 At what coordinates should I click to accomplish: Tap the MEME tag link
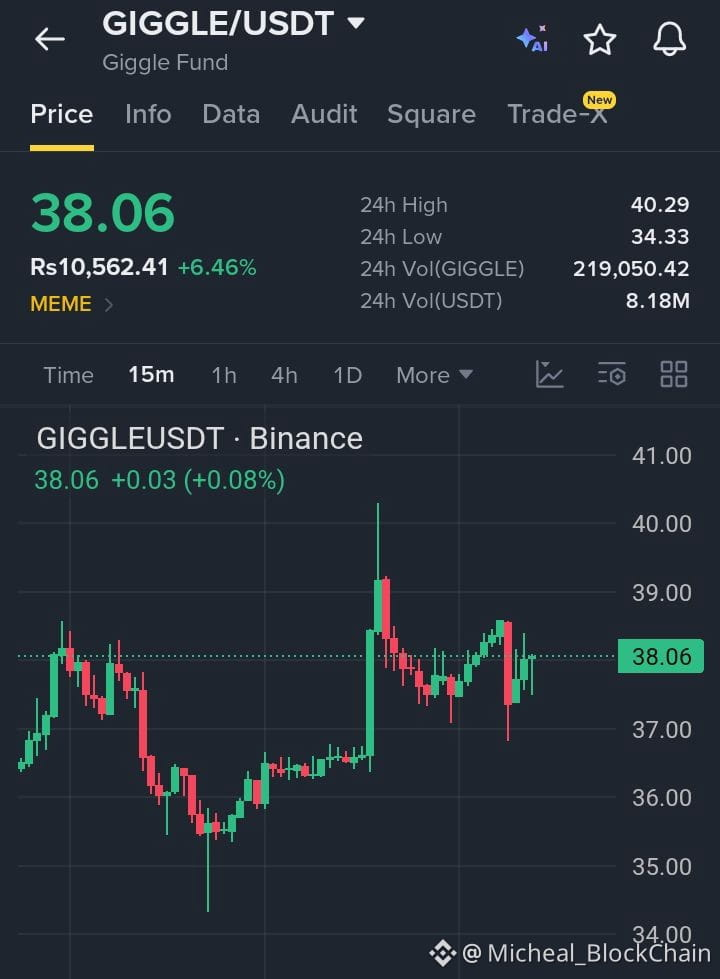(x=61, y=304)
